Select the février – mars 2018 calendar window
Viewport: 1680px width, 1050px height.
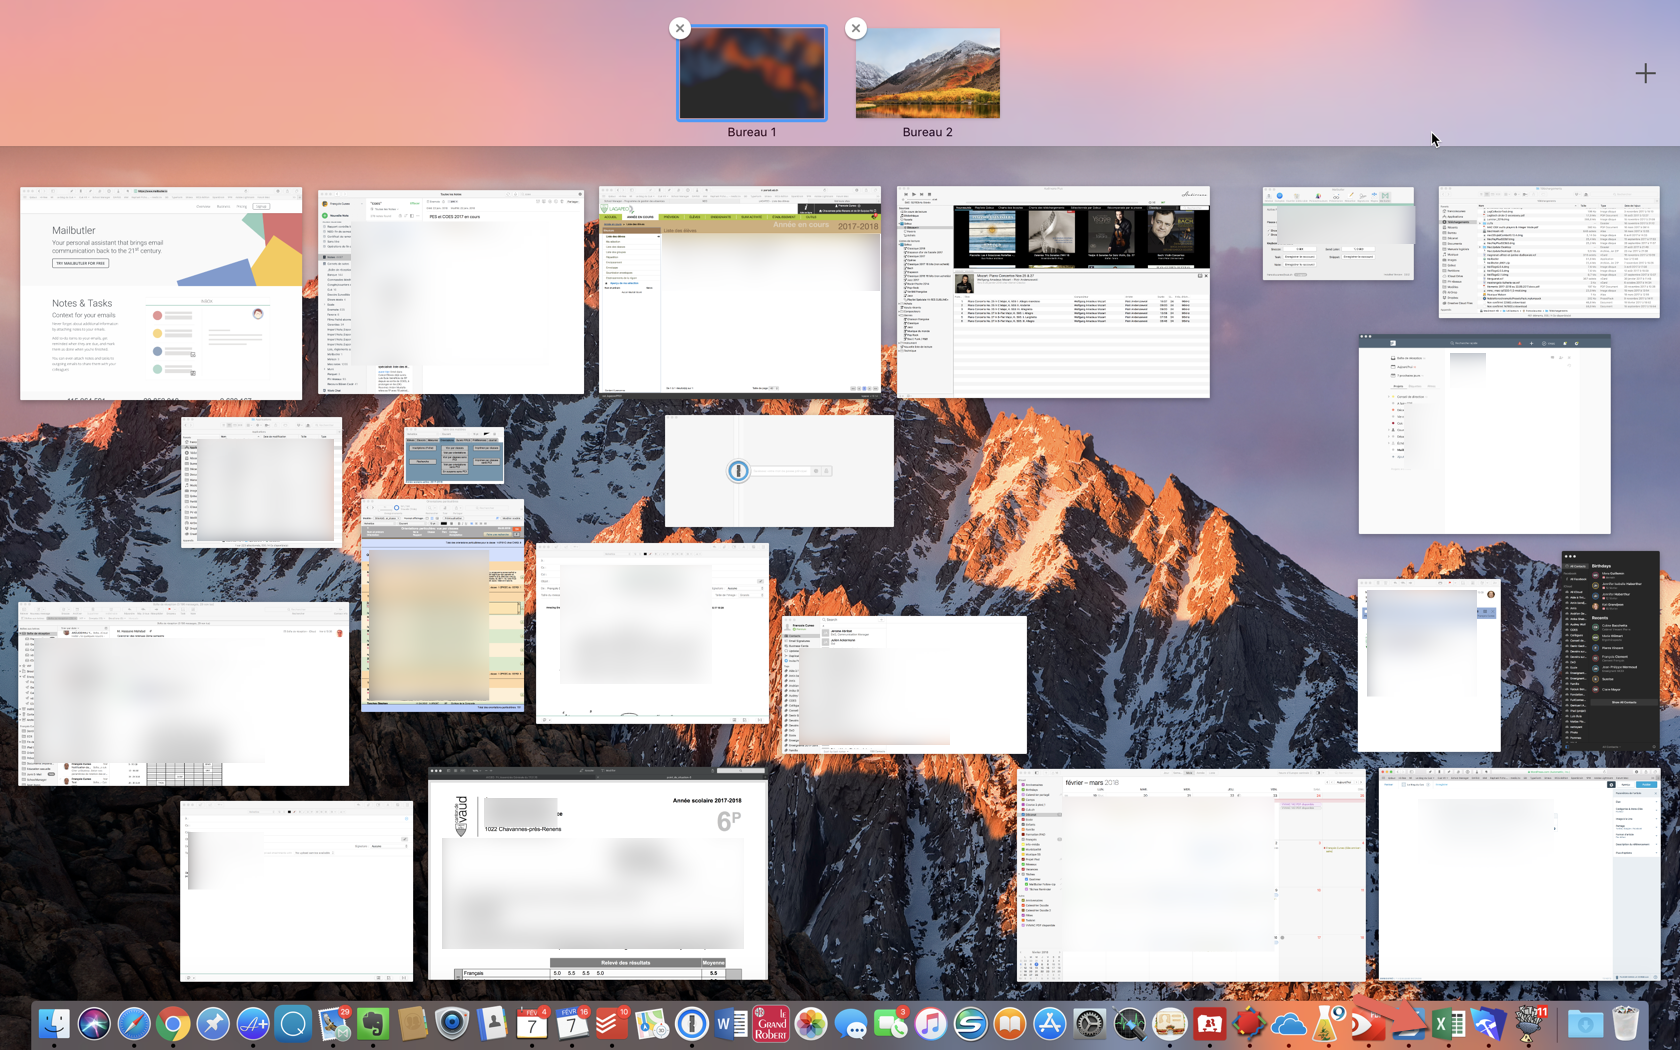tap(1191, 875)
